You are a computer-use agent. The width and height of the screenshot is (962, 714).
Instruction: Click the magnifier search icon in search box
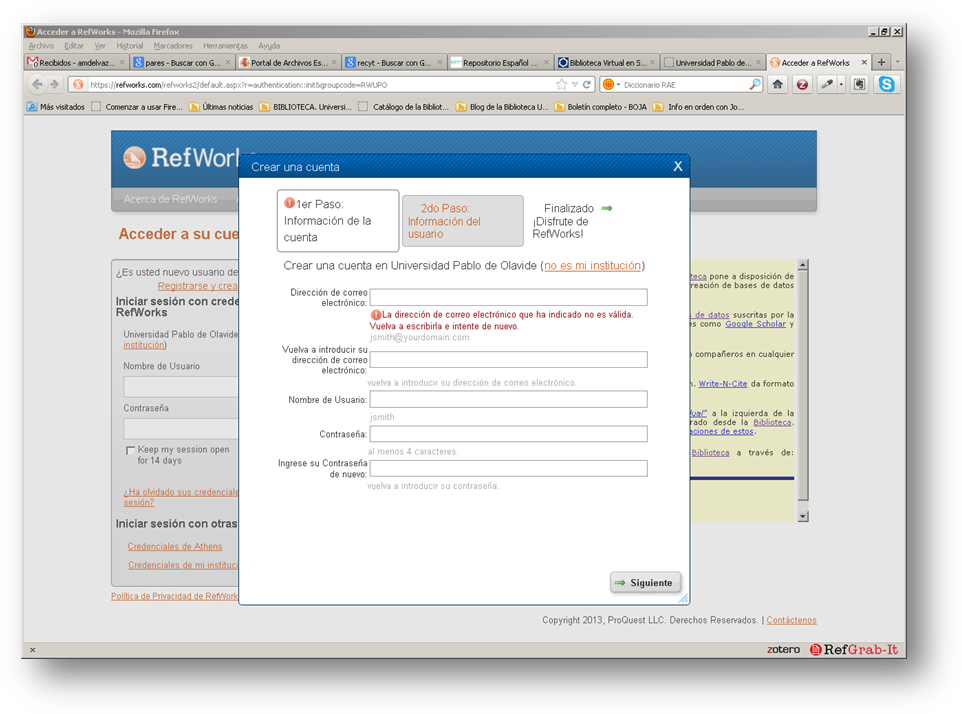point(755,85)
